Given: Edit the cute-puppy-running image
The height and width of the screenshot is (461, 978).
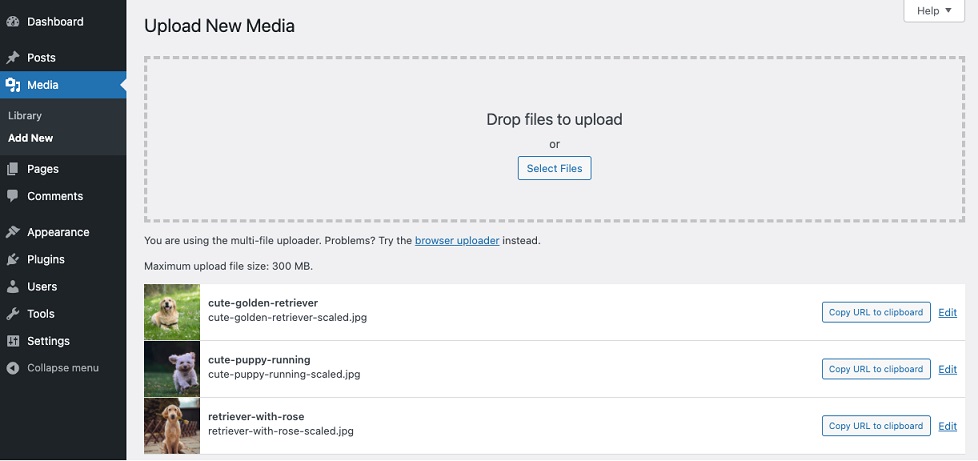Looking at the screenshot, I should (x=947, y=369).
